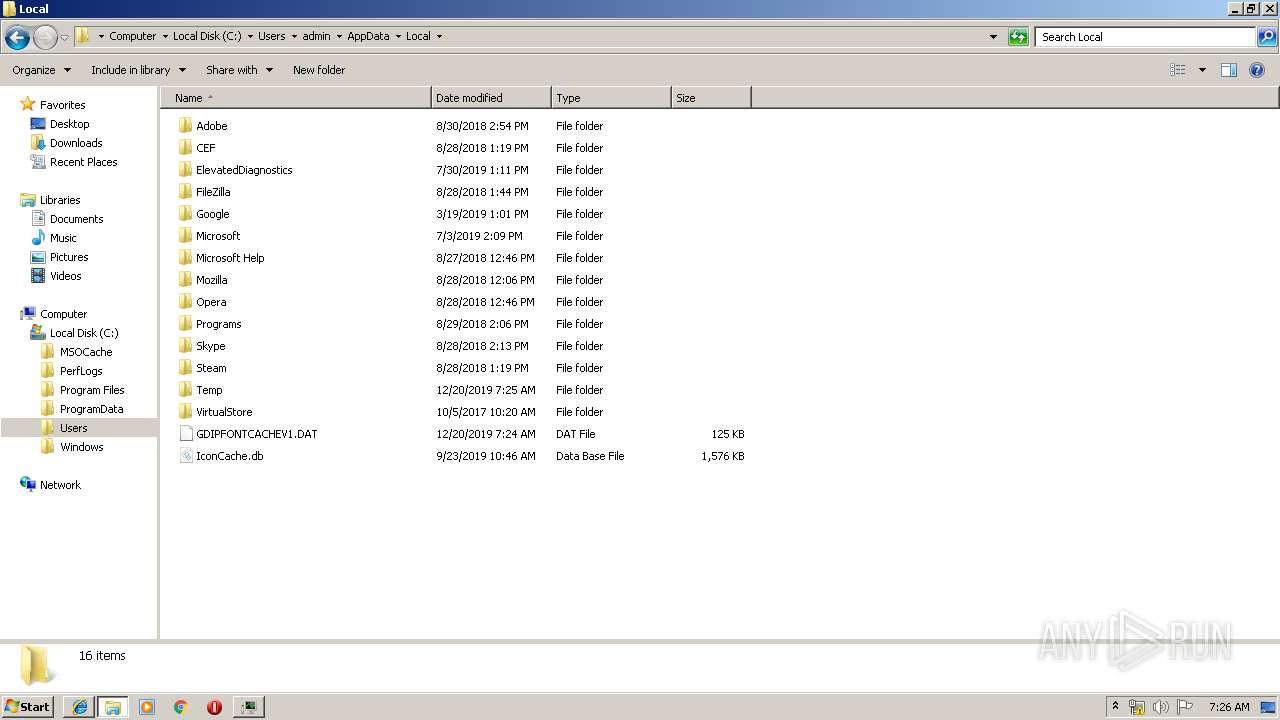Open the Music library
This screenshot has width=1280, height=720.
pyautogui.click(x=63, y=238)
